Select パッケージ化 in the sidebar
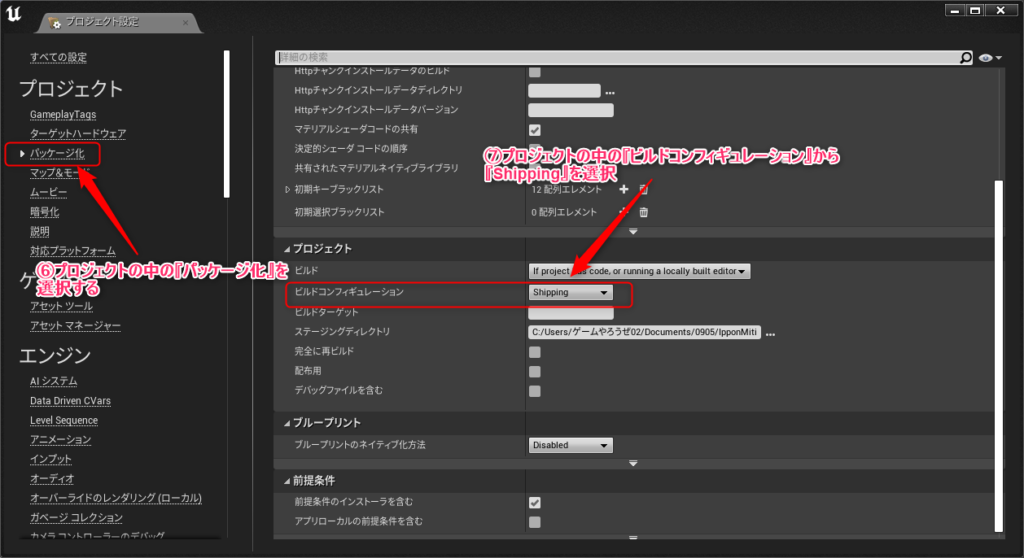The height and width of the screenshot is (558, 1024). point(64,153)
